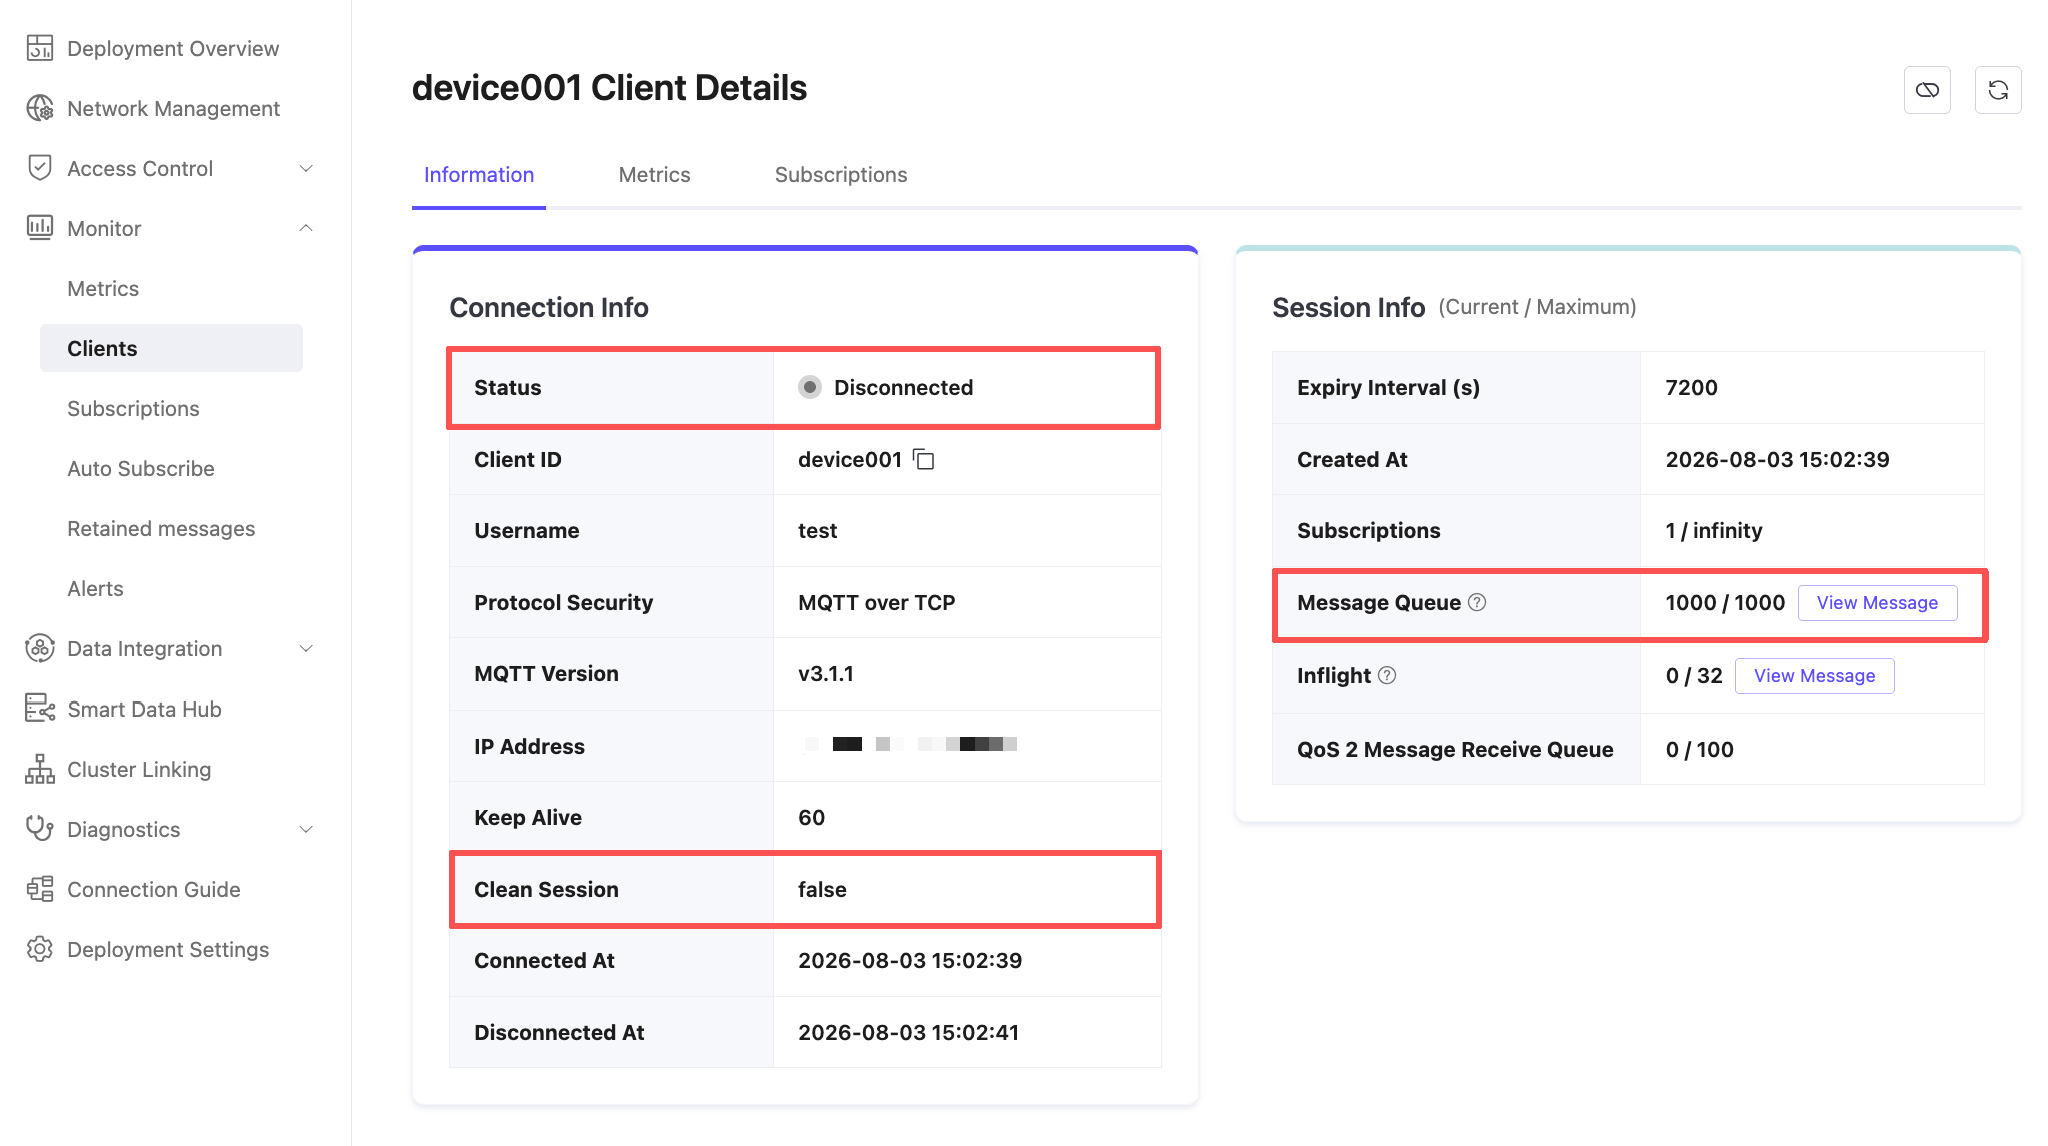Expand the Diagnostics menu chevron
The image size is (2048, 1146).
click(x=306, y=829)
